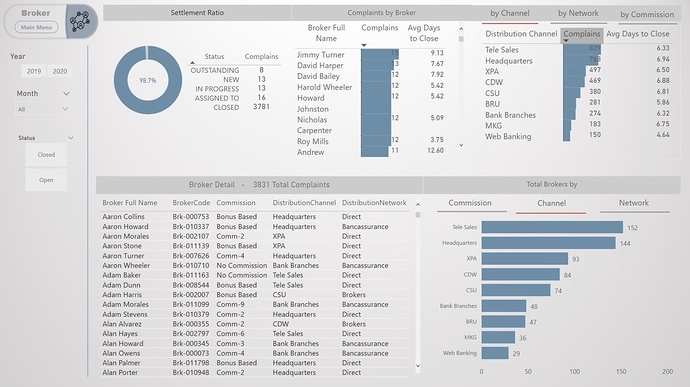The image size is (690, 387).
Task: Sort broker table by Complains header
Action: click(379, 28)
